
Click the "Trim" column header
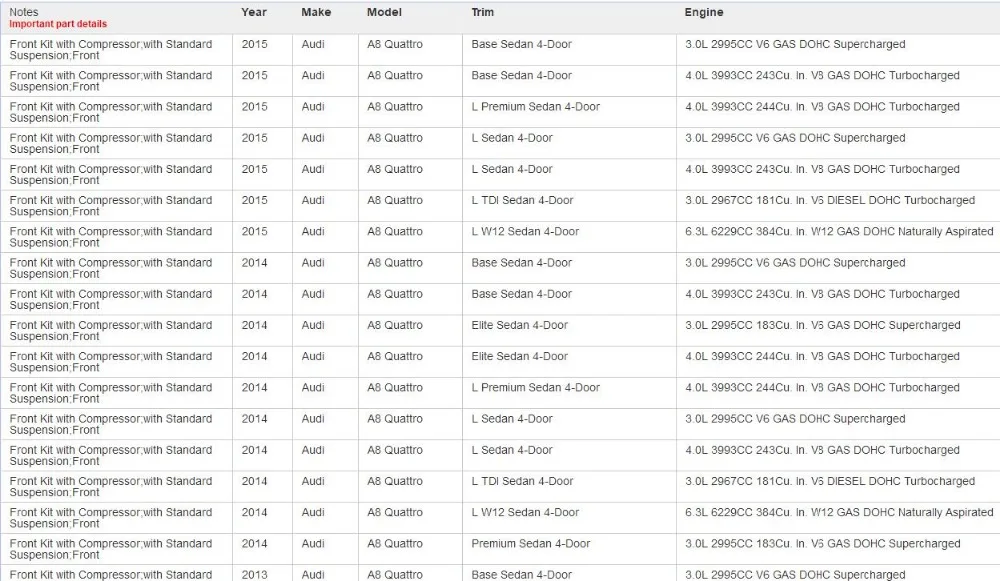tap(483, 12)
